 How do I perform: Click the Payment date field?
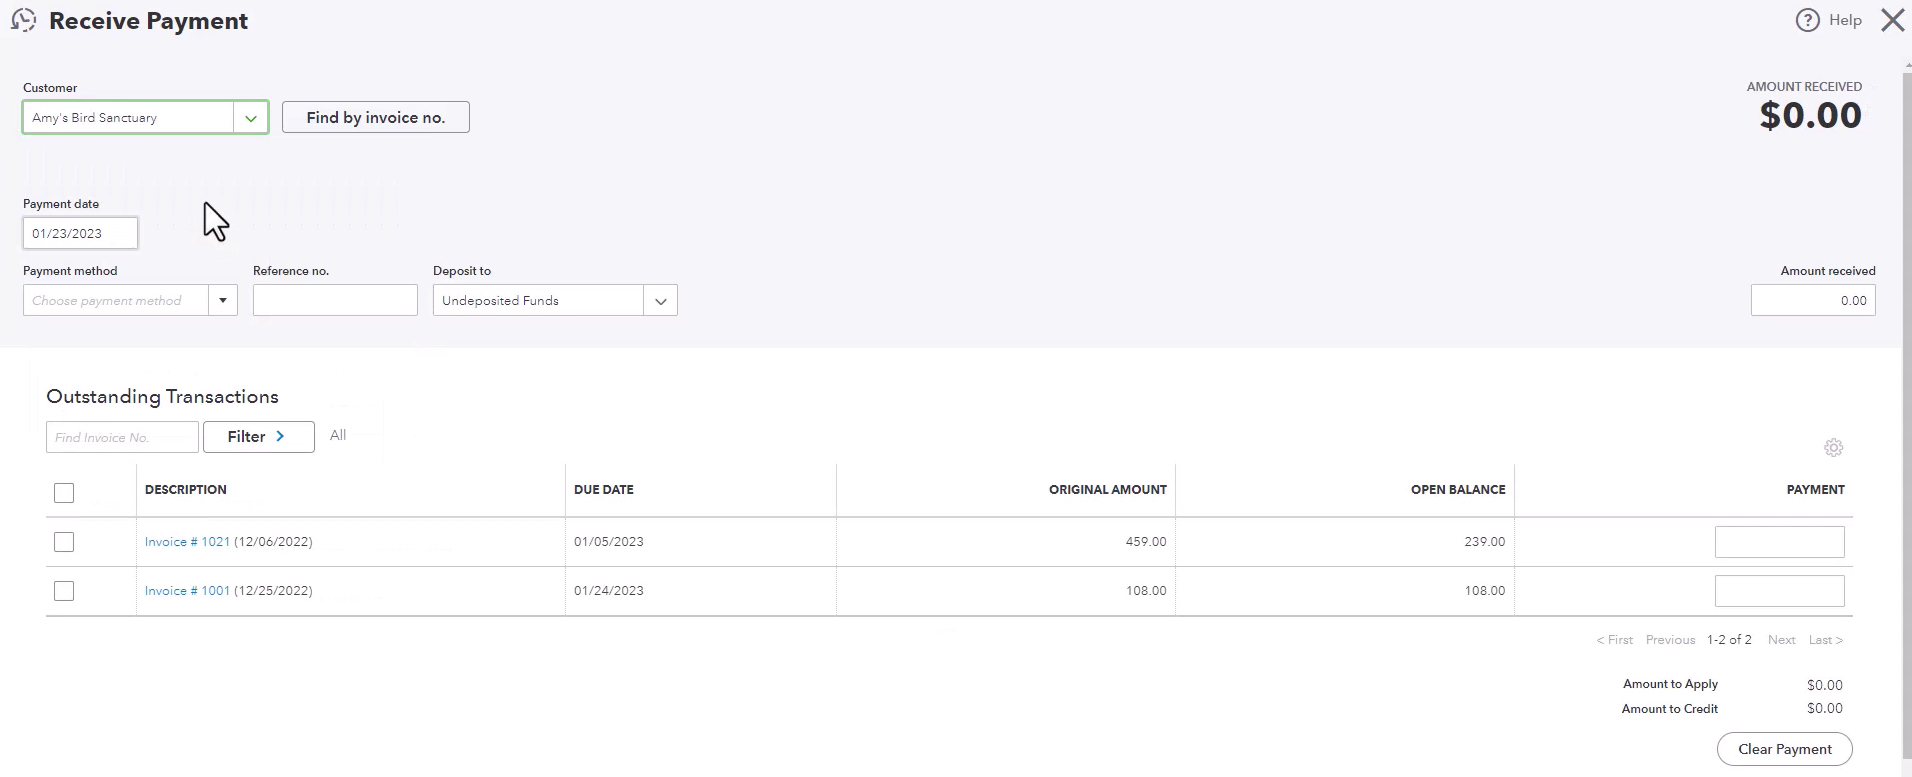[80, 233]
